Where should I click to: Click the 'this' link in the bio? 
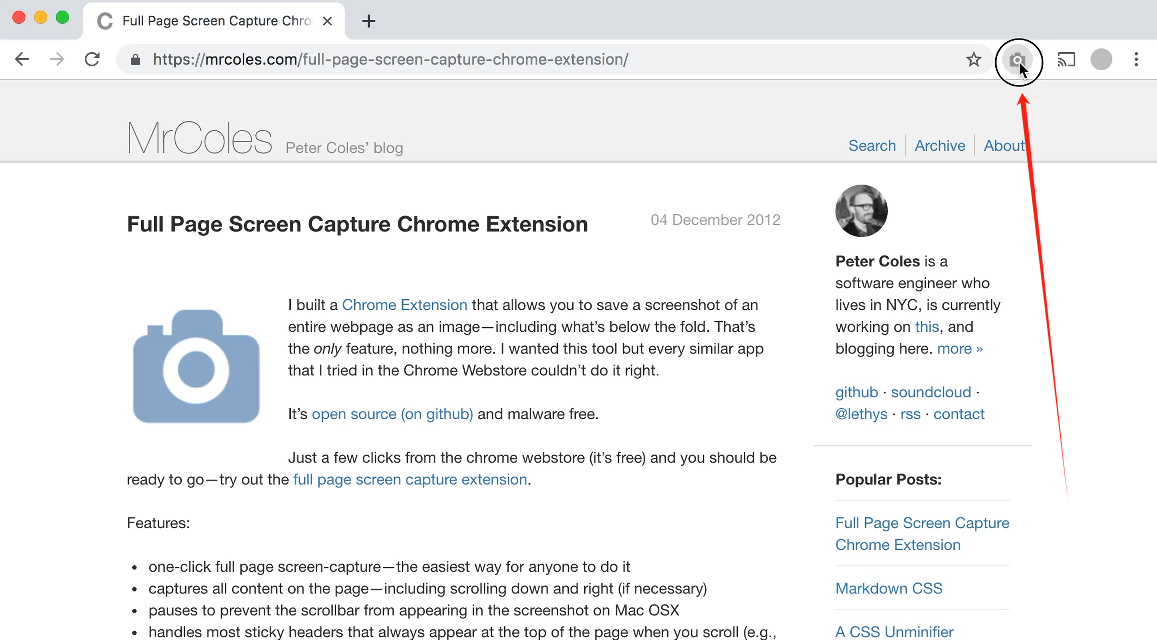pyautogui.click(x=927, y=327)
